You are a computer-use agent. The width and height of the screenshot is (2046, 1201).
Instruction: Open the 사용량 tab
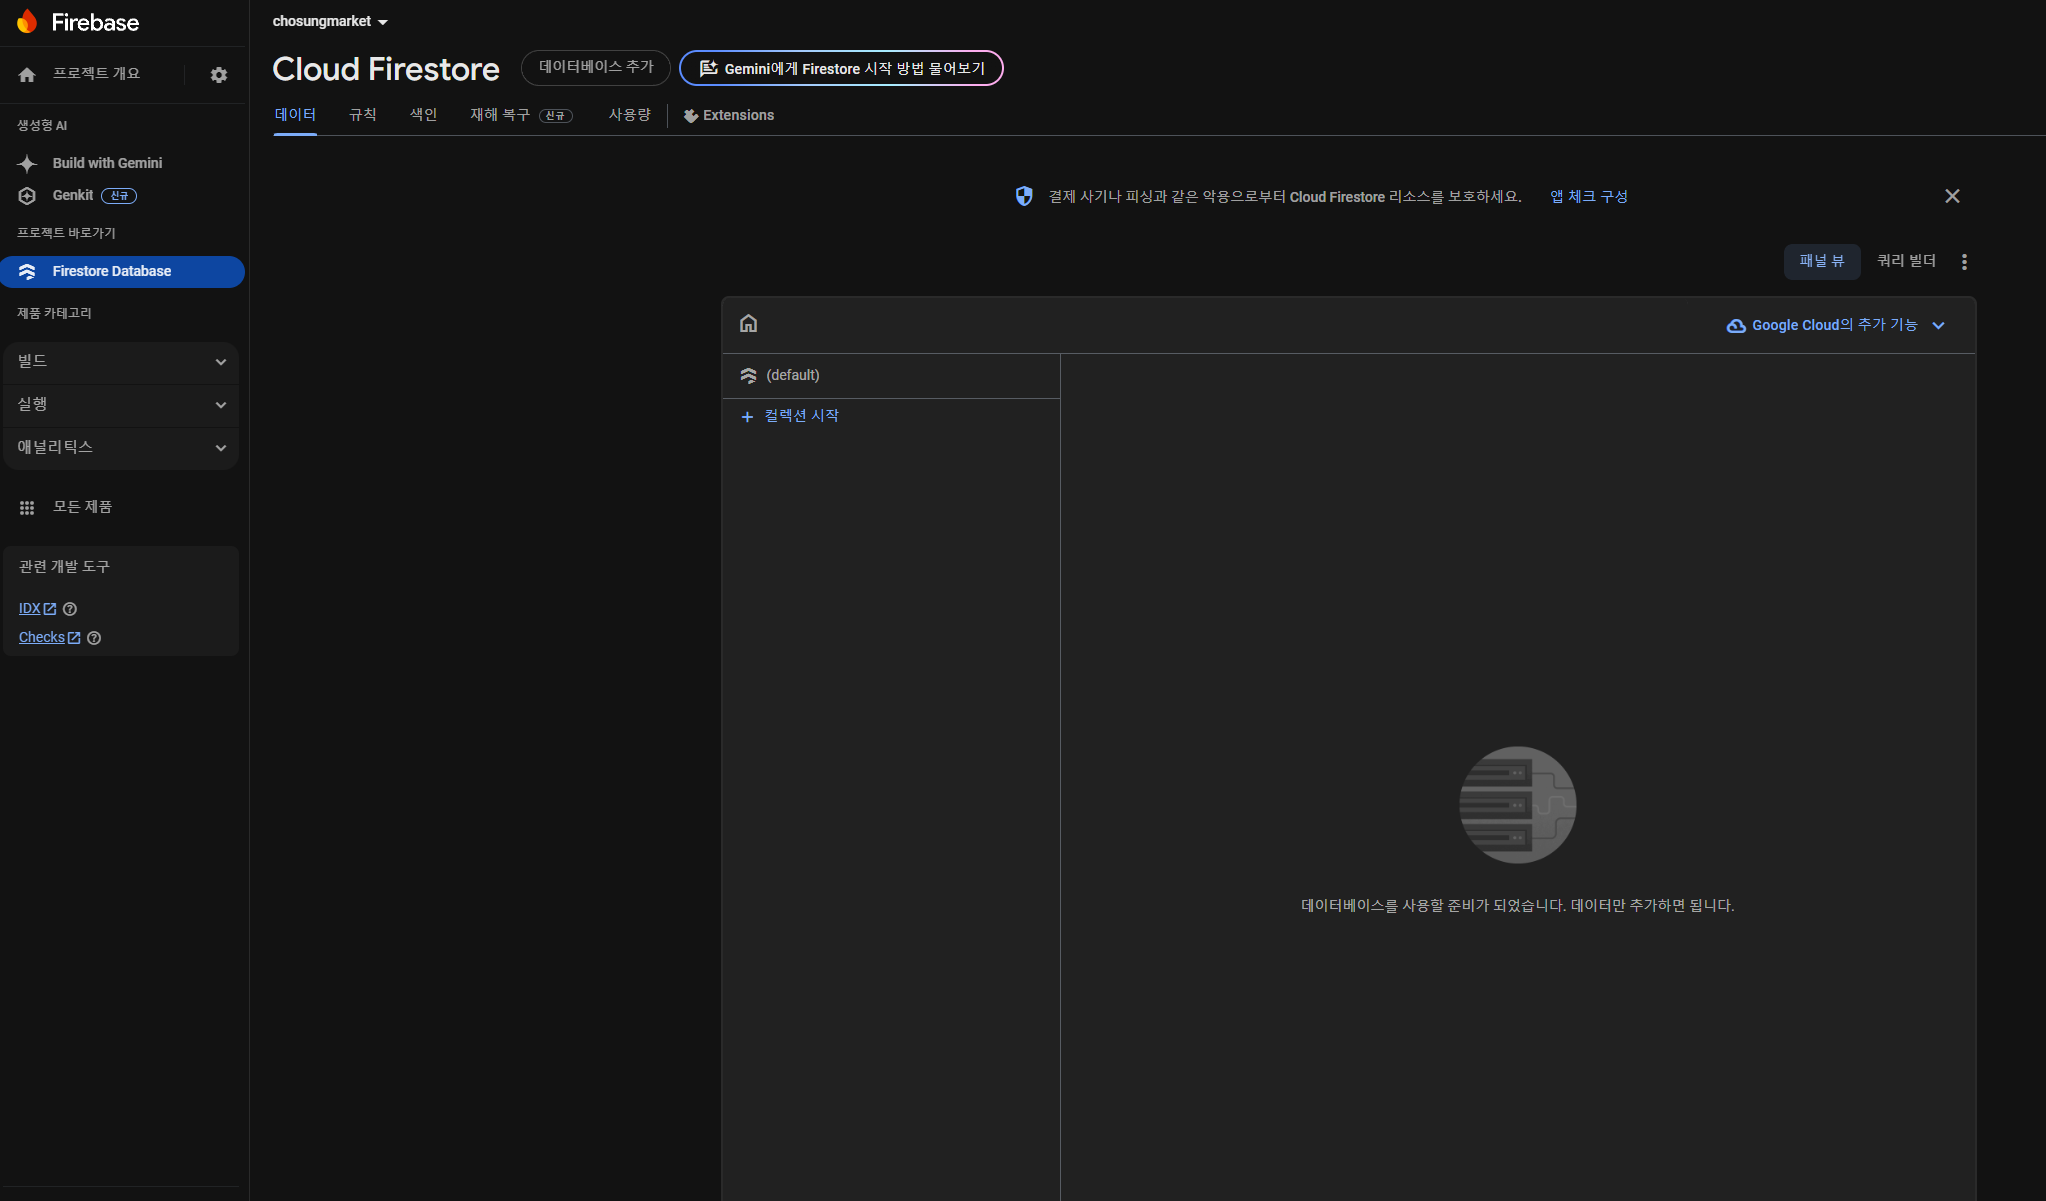[629, 115]
